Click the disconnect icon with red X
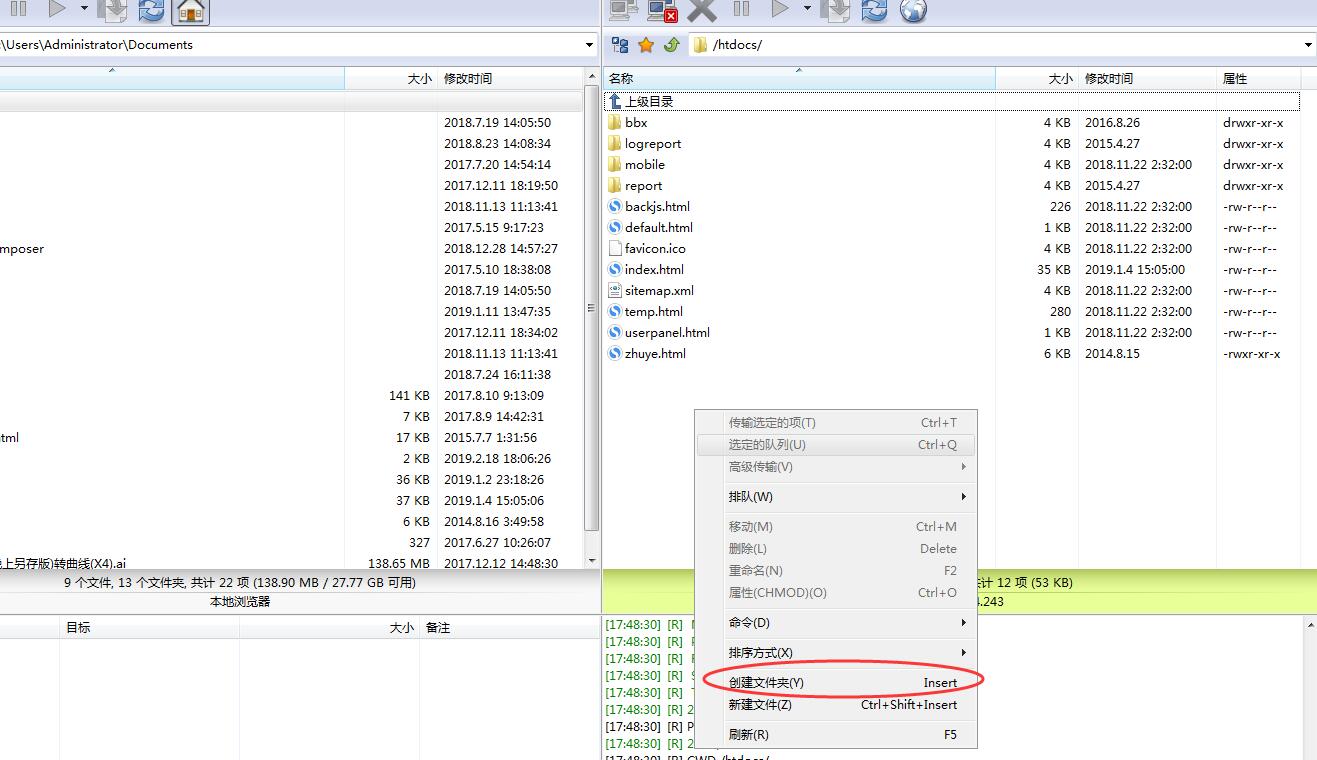The height and width of the screenshot is (760, 1317). click(x=662, y=10)
